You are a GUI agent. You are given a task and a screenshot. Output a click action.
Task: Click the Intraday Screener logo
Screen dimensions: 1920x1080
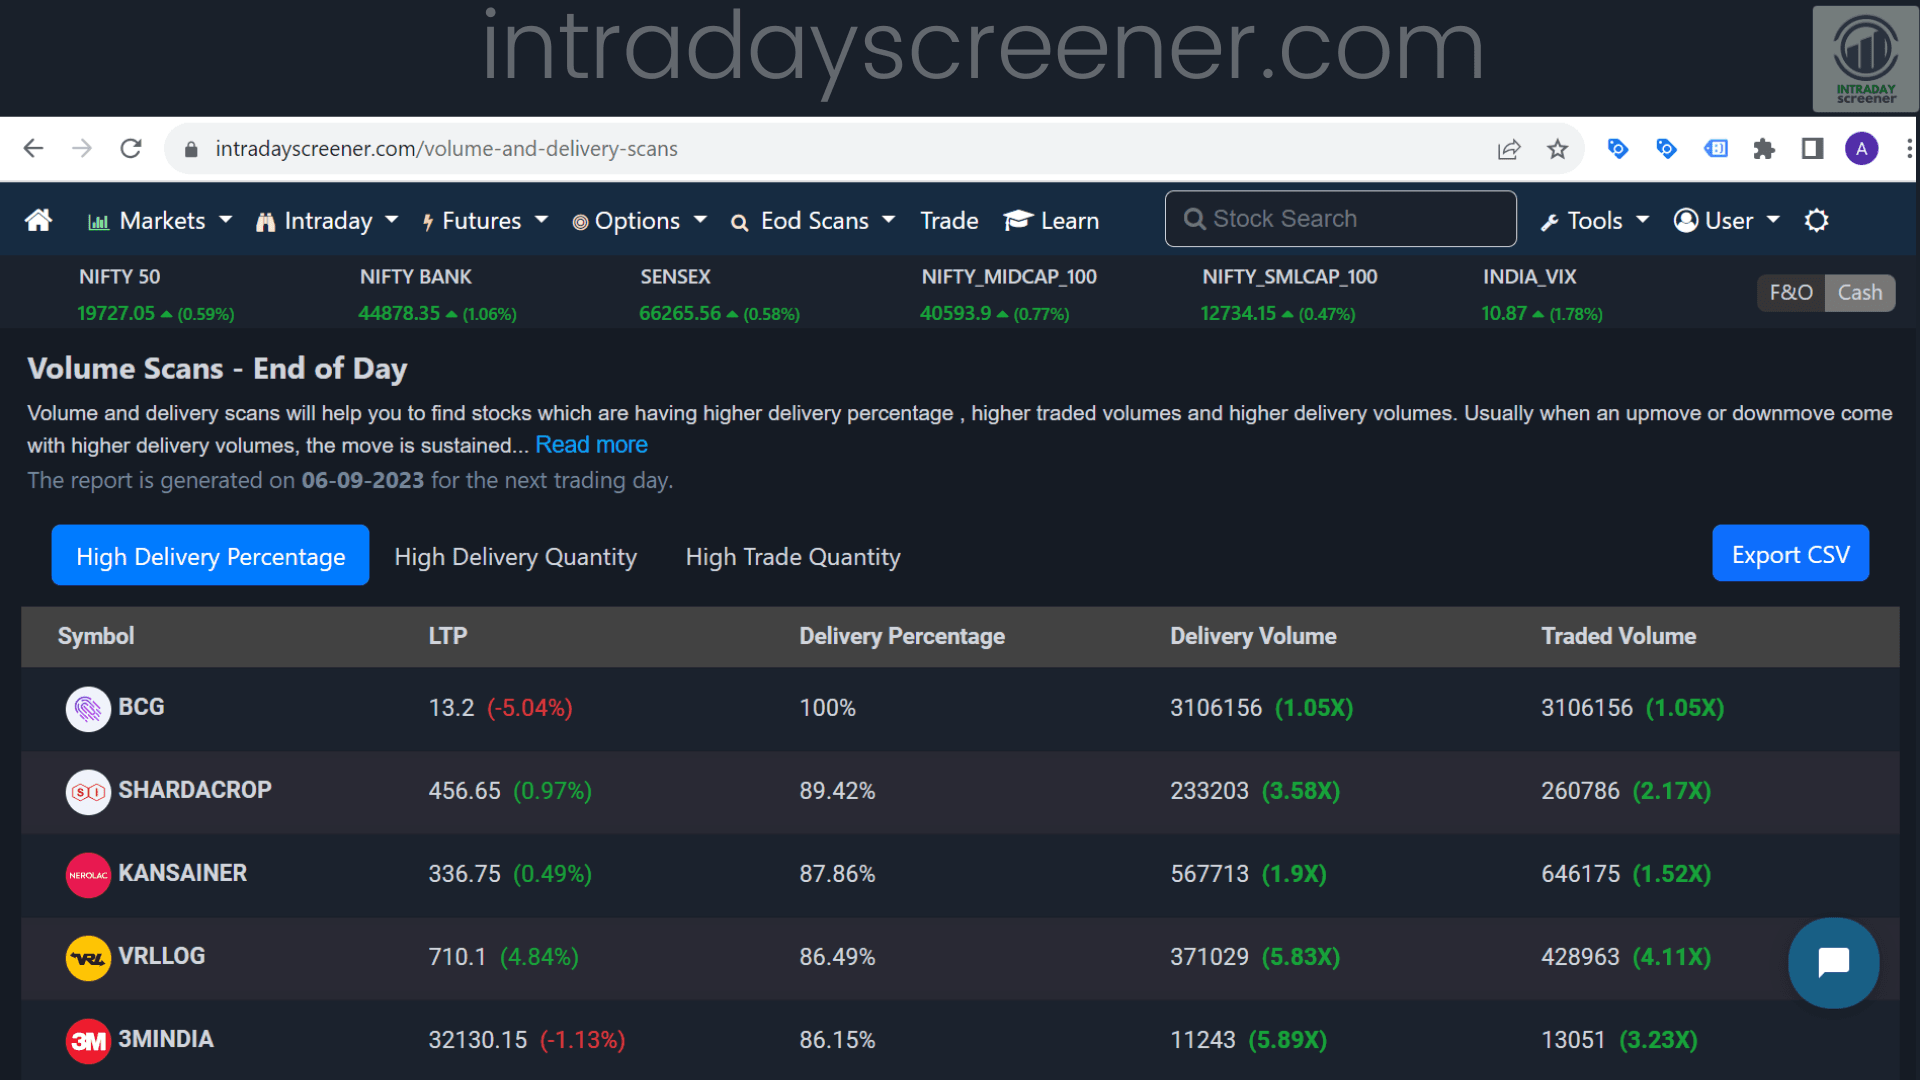click(x=1865, y=58)
